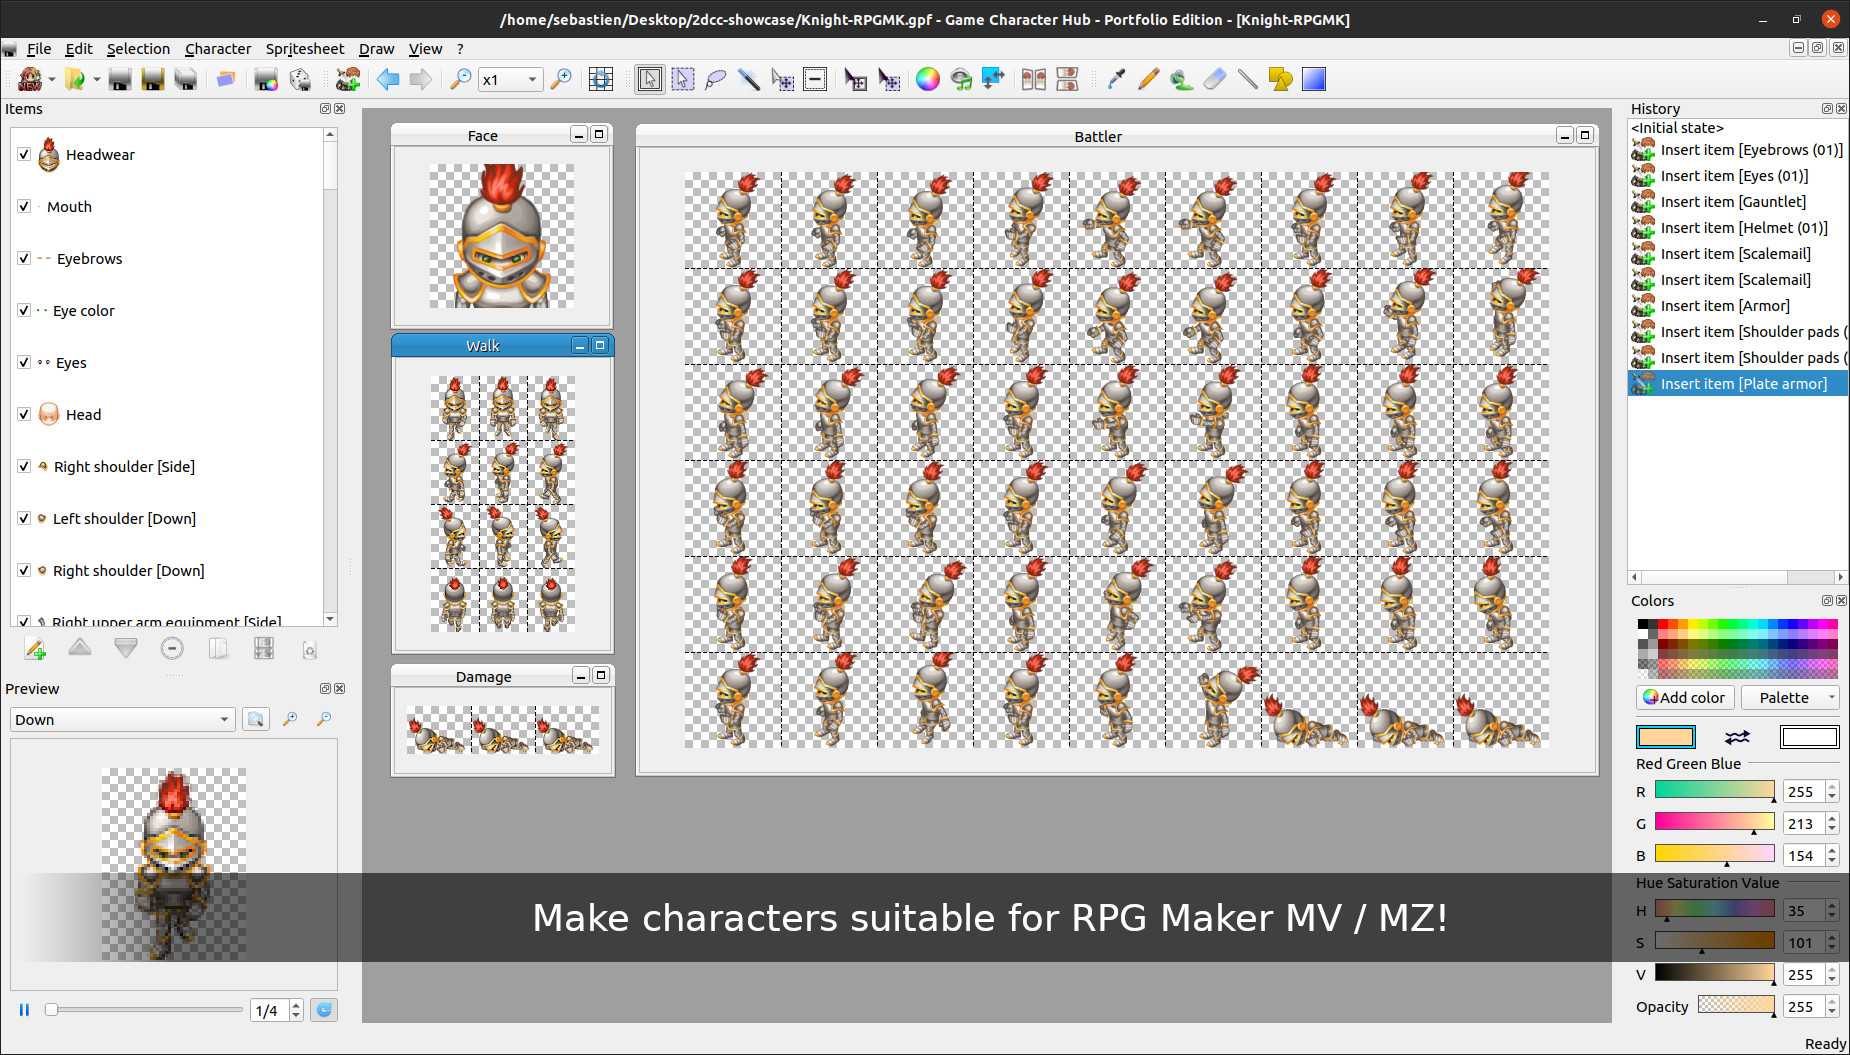
Task: Select the Pencil drawing tool
Action: tap(1148, 79)
